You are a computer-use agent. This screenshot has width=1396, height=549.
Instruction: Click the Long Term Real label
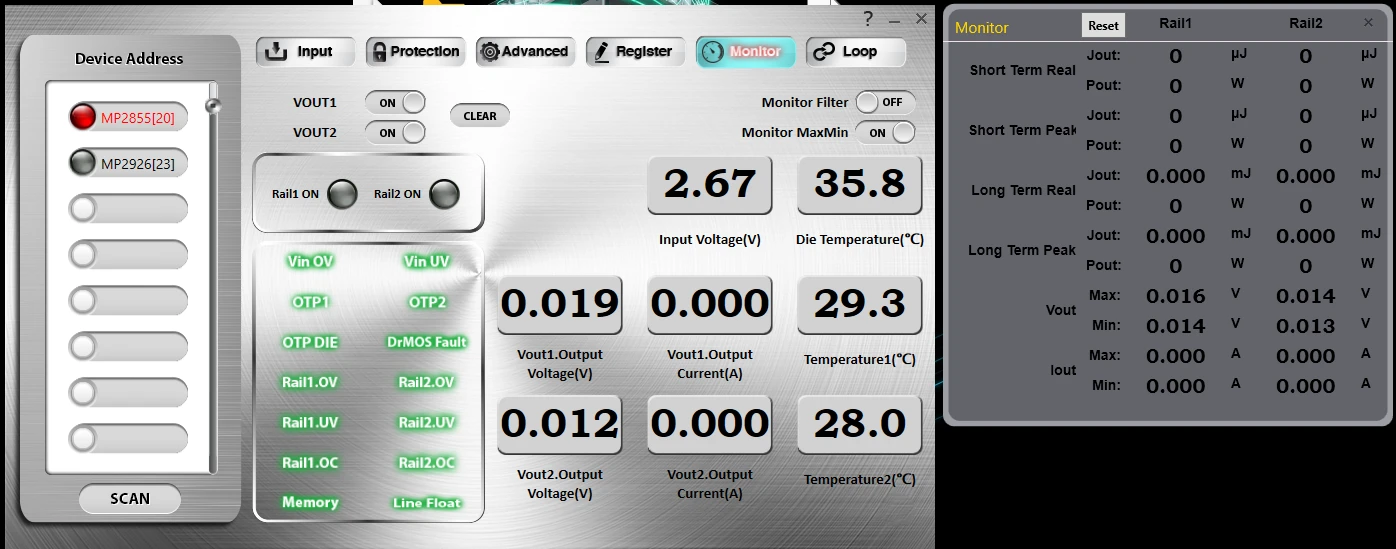coord(1024,190)
